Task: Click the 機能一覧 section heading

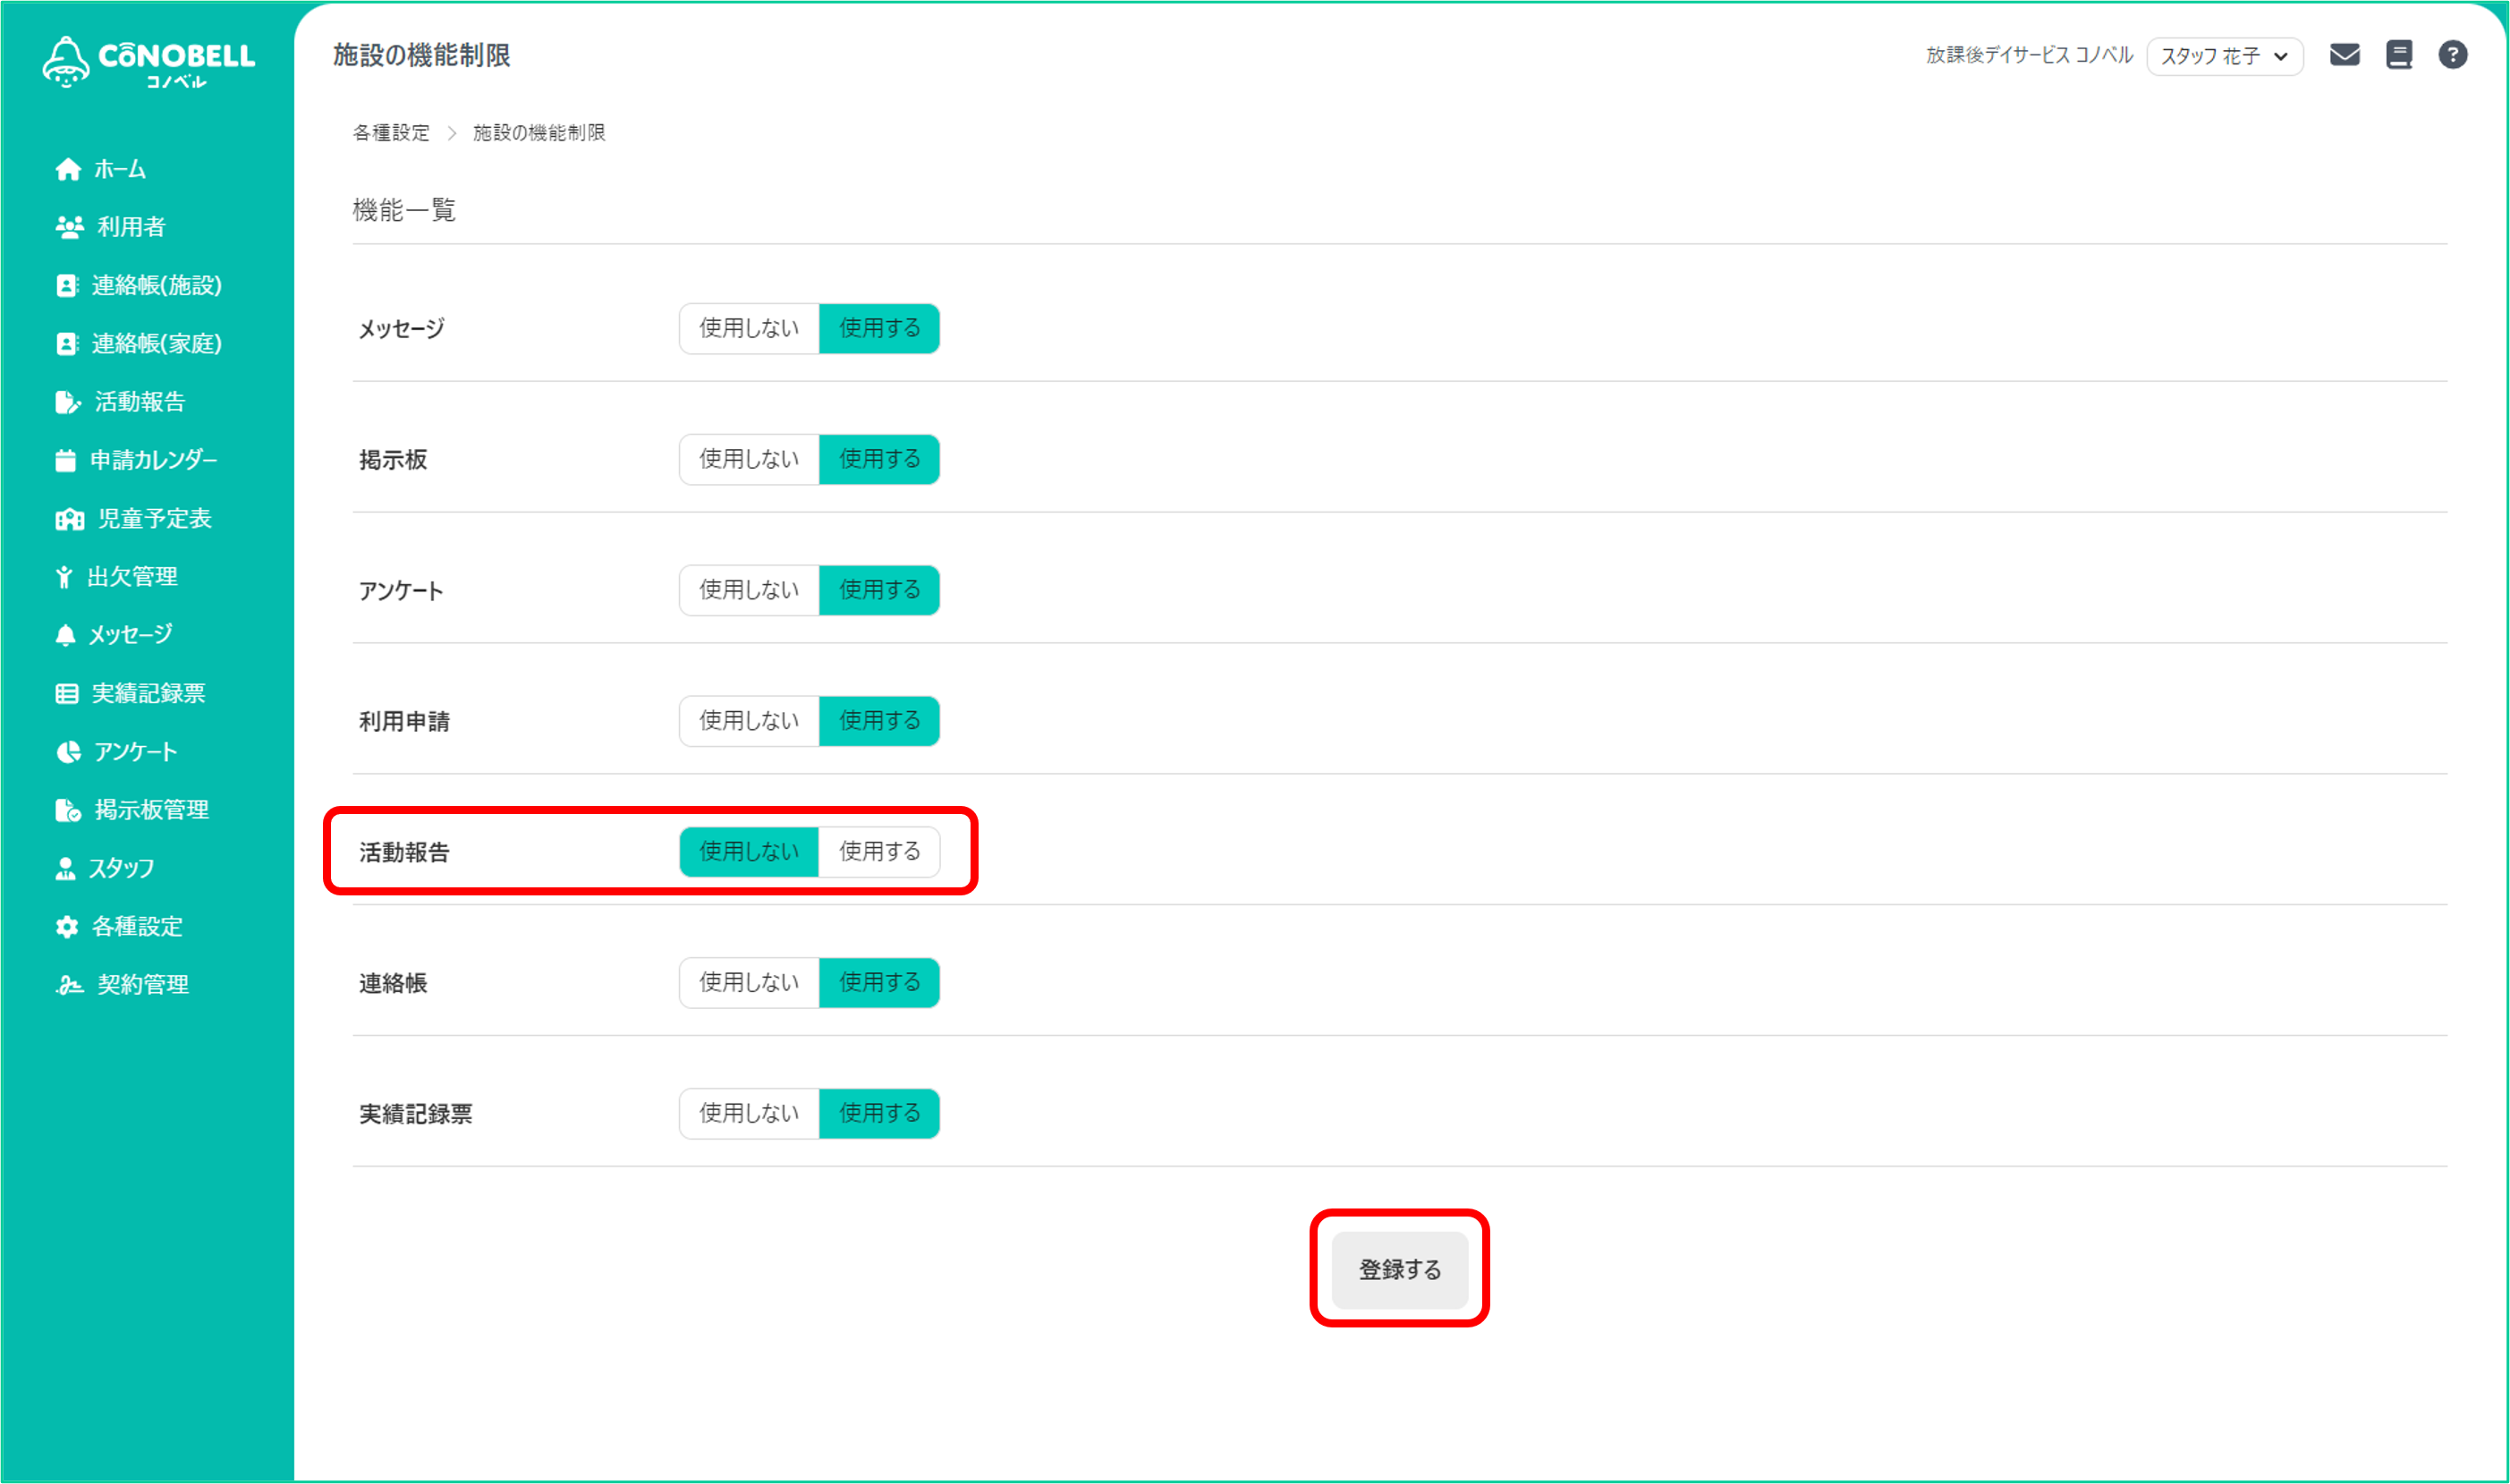Action: [x=404, y=210]
